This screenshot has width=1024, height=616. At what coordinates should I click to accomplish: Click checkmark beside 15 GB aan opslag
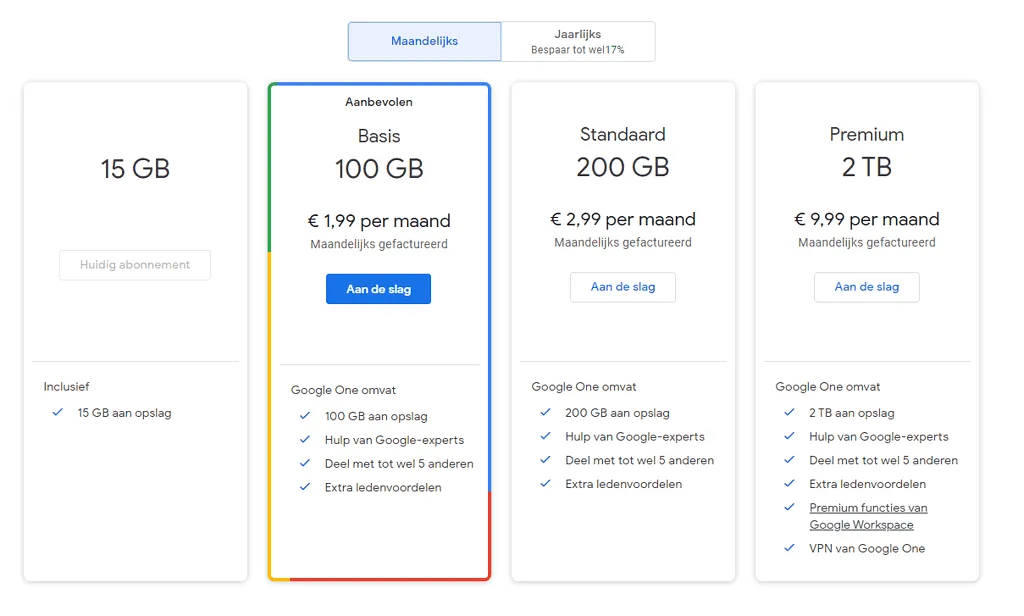58,413
